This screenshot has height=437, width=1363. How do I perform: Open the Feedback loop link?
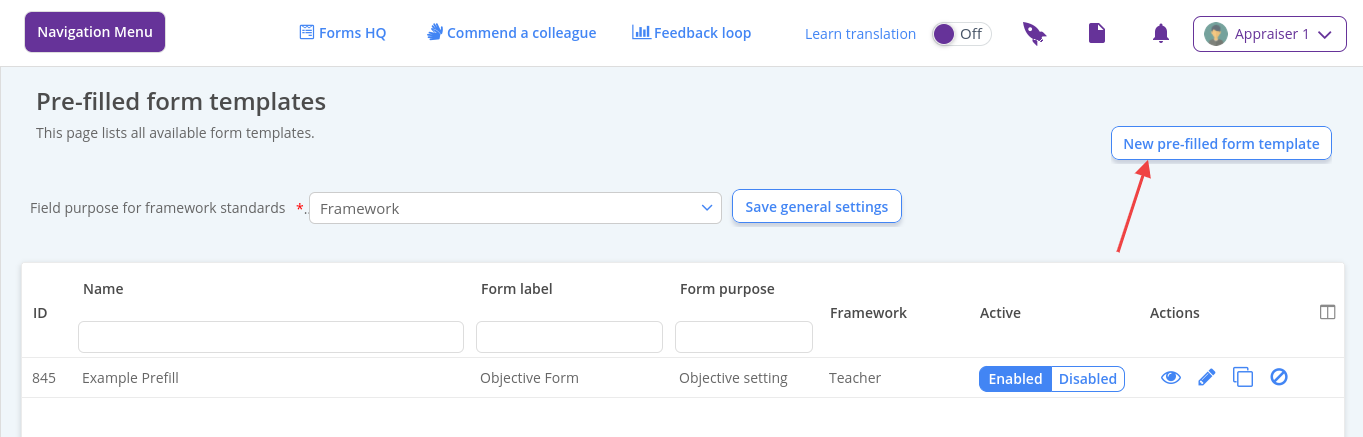coord(692,33)
